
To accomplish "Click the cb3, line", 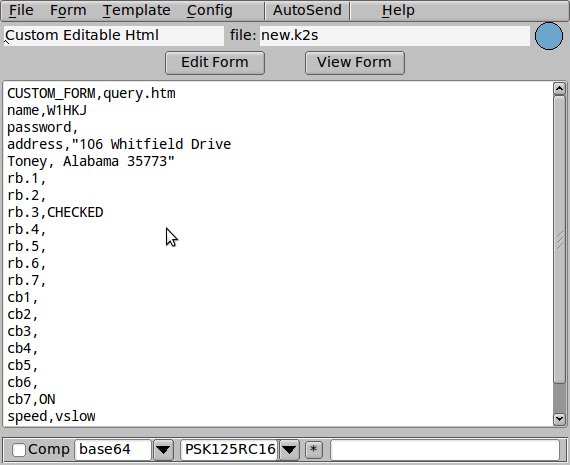I will point(23,331).
